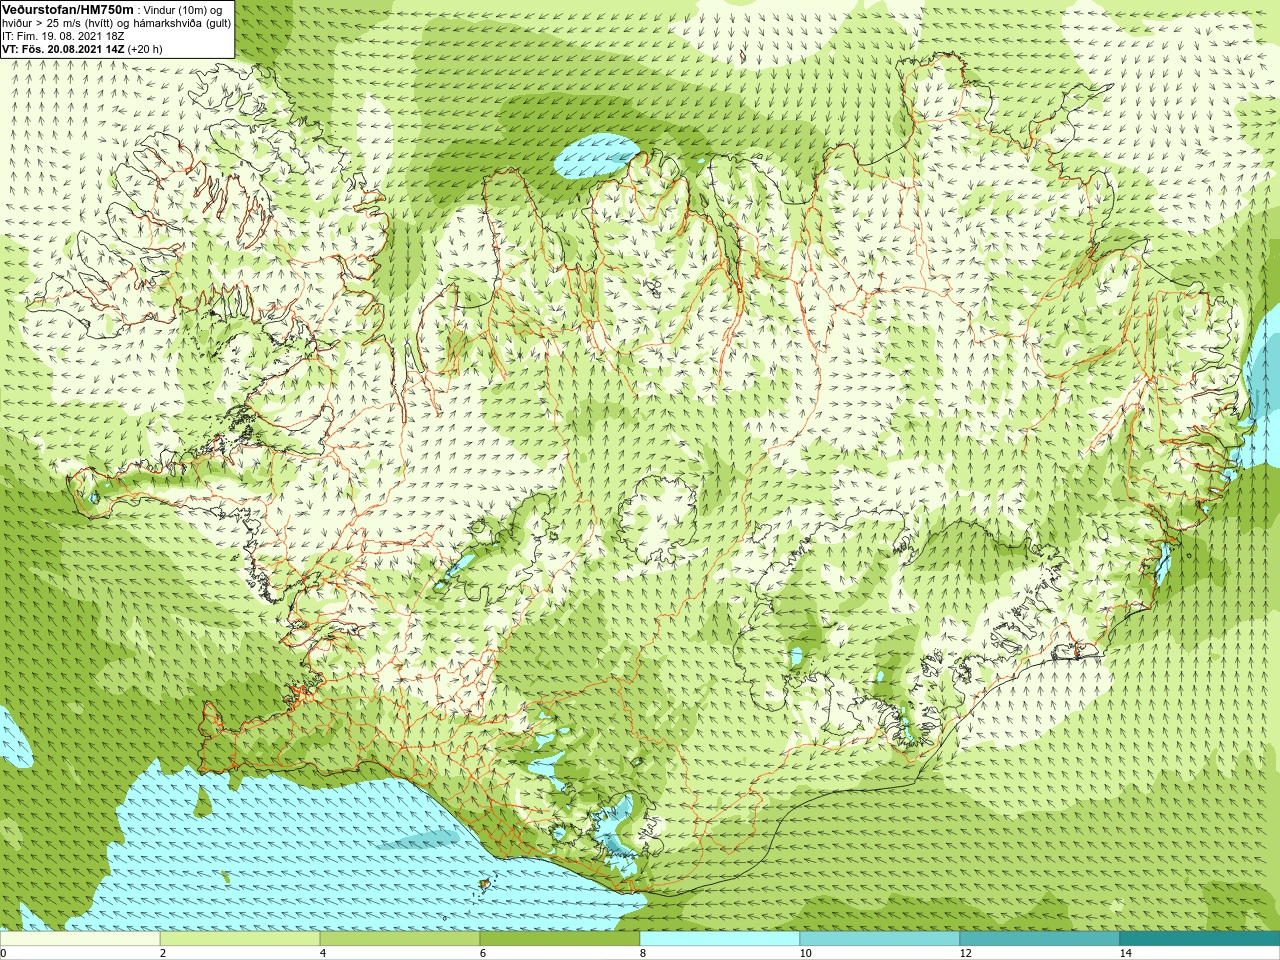
Task: Click the medium green 4–6 legend swatch
Action: pos(400,939)
